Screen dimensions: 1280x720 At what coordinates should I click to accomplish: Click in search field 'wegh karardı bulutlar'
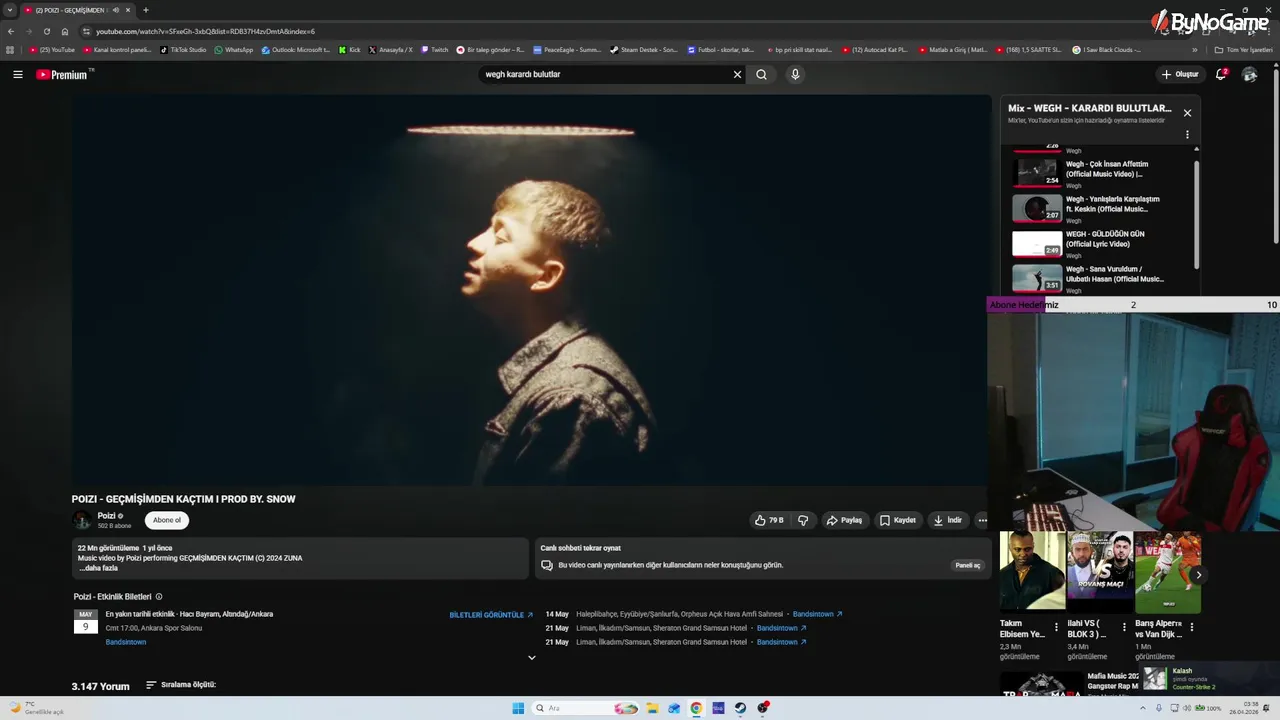click(604, 74)
